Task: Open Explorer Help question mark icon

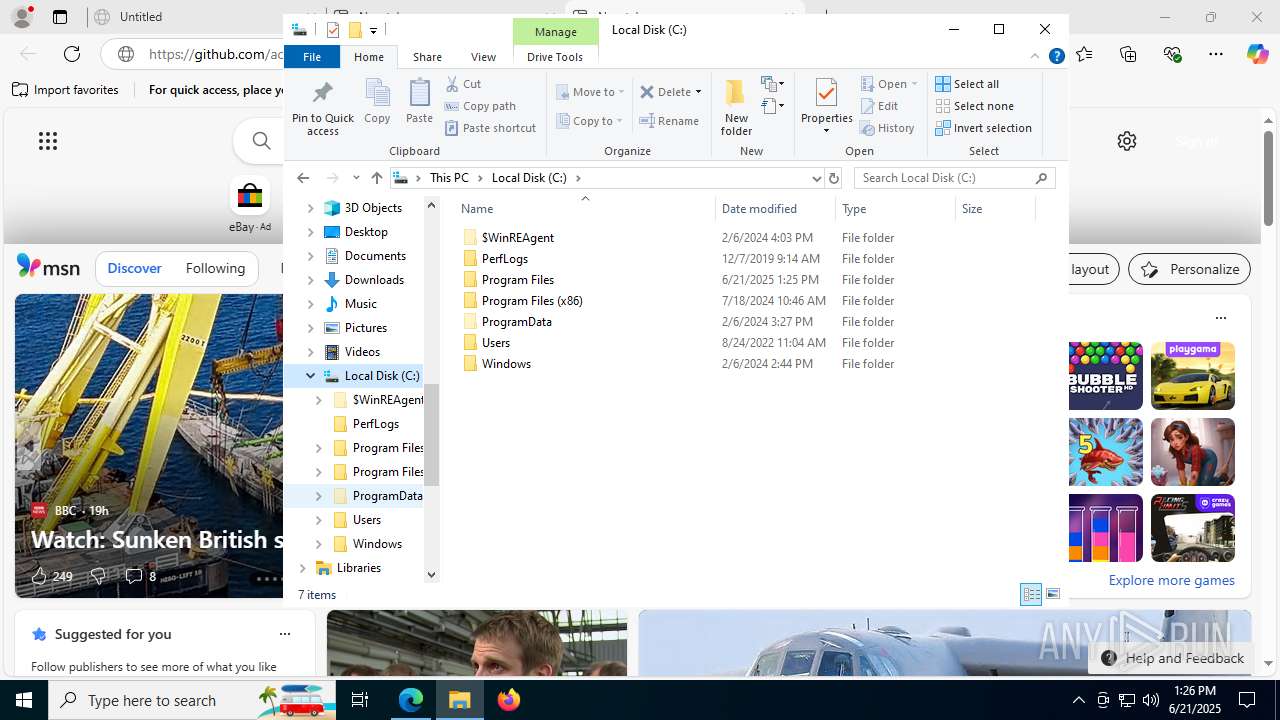Action: [1056, 57]
